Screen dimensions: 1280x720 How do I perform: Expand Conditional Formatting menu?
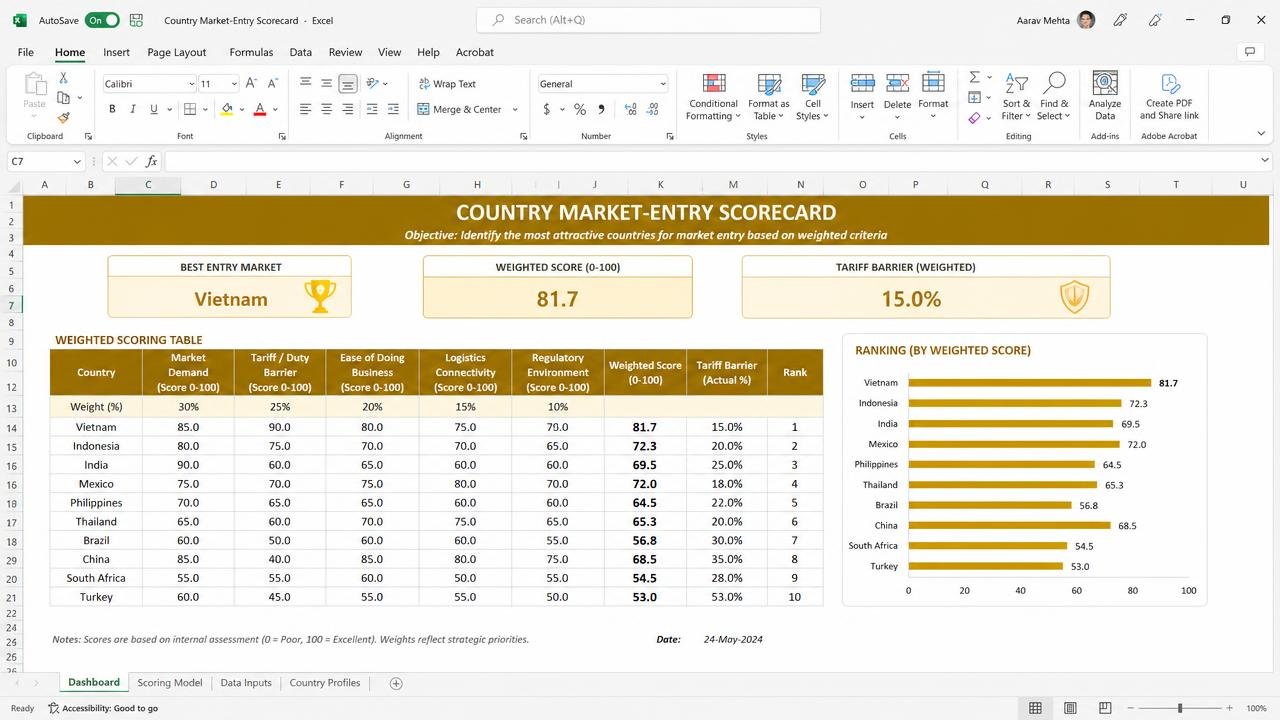tap(713, 96)
